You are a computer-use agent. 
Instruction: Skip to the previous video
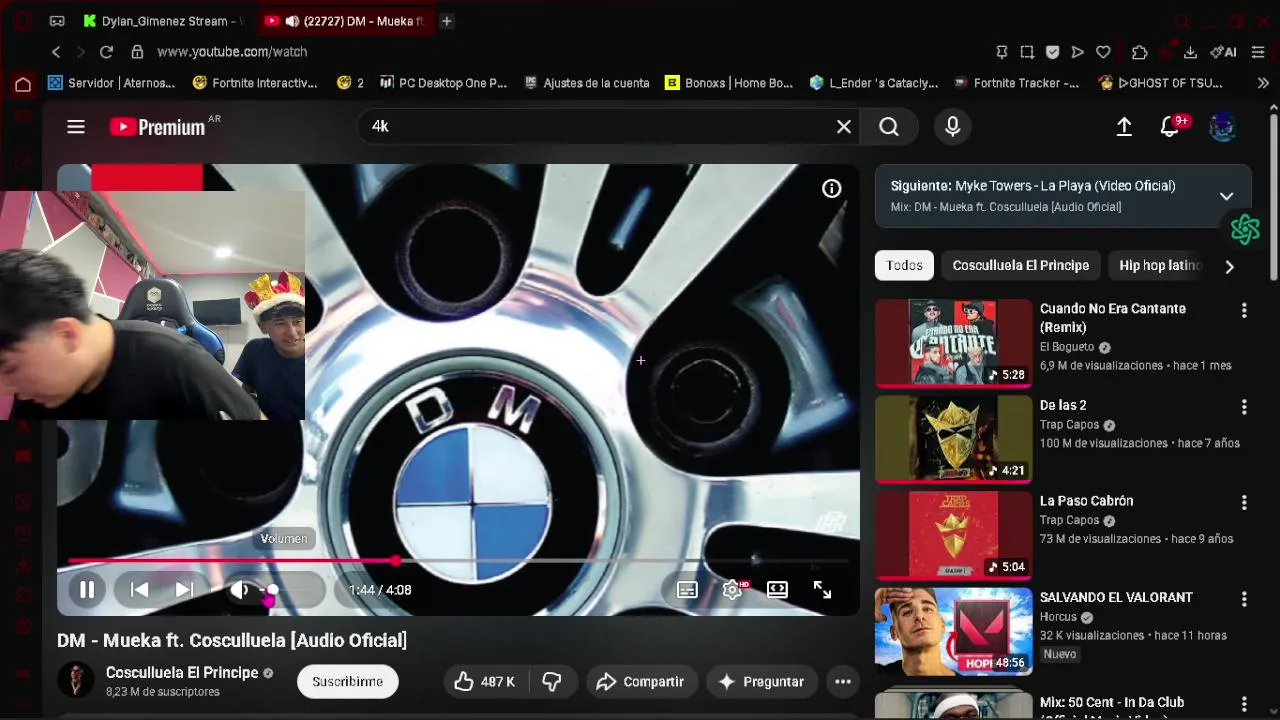coord(140,590)
